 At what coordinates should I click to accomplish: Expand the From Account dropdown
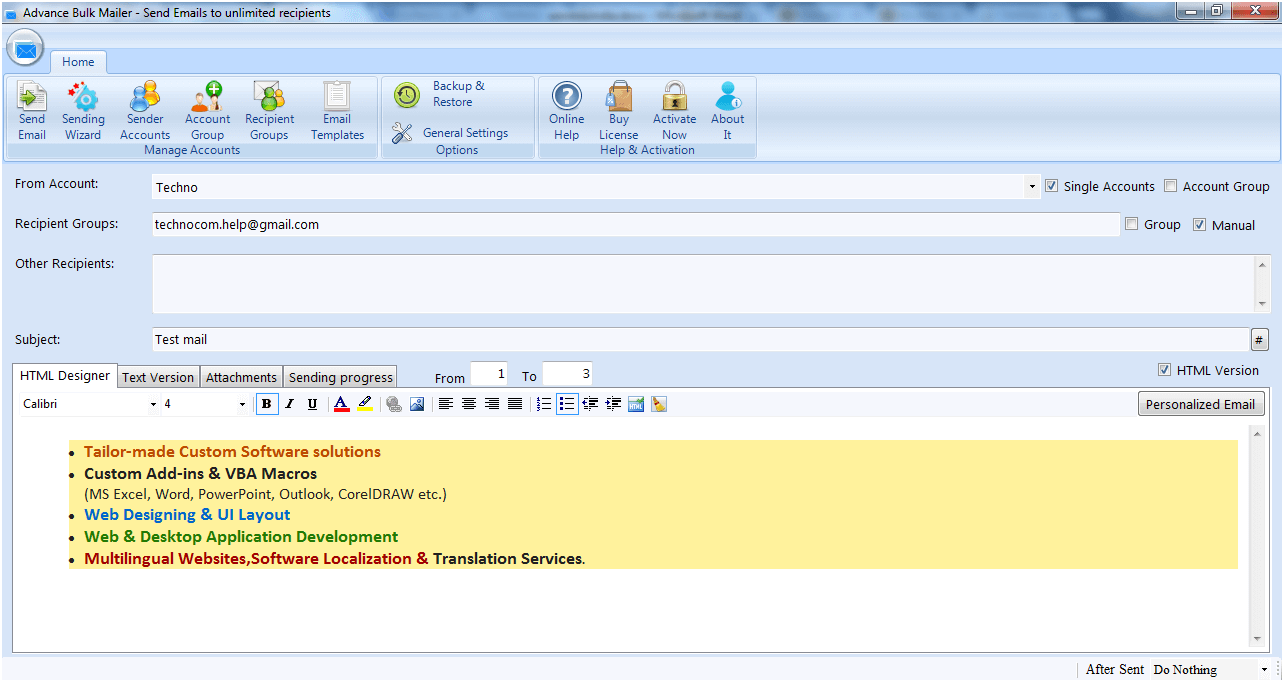tap(1032, 187)
